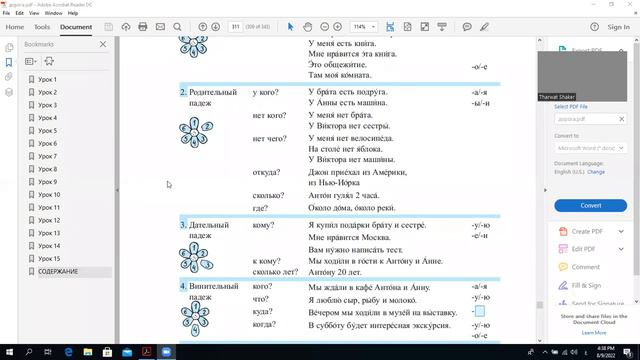Open the Window menu
Image resolution: width=640 pixels, height=360 pixels.
pyautogui.click(x=53, y=13)
